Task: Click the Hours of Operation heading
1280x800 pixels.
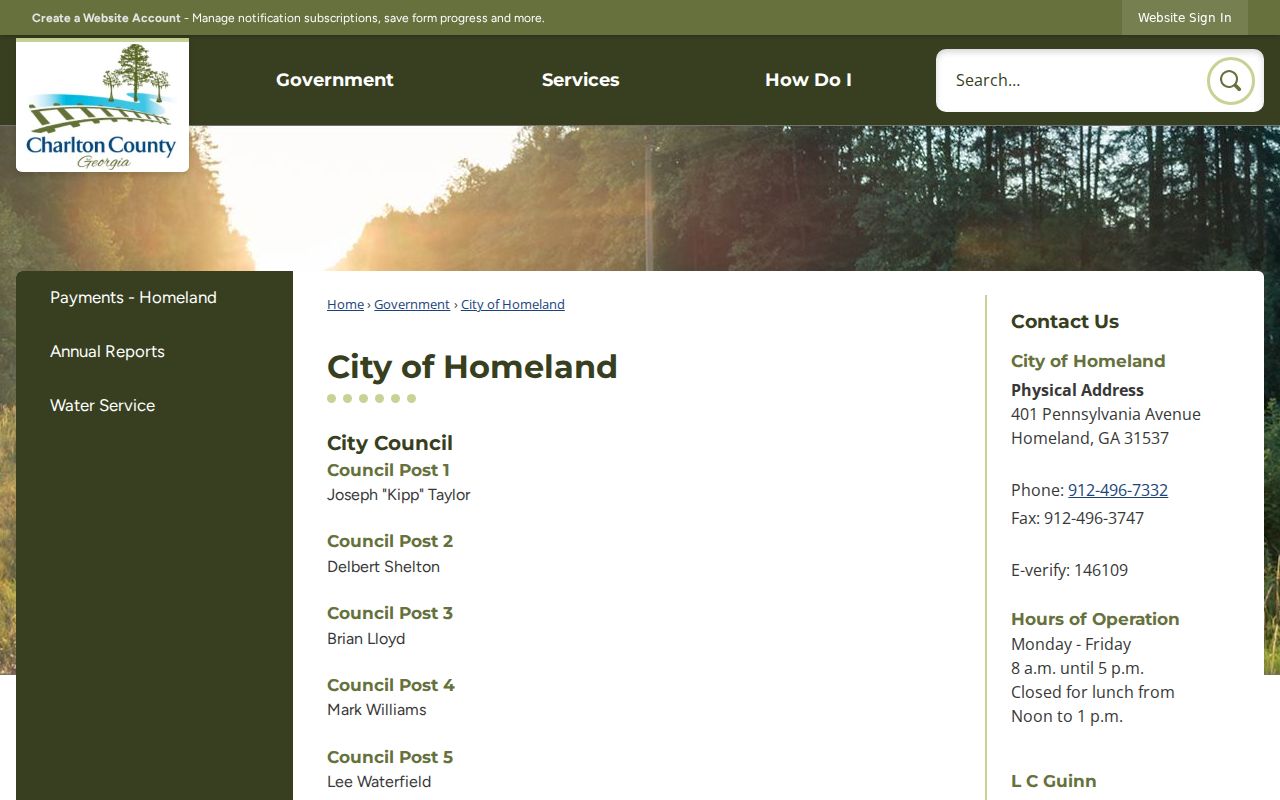Action: (1095, 619)
